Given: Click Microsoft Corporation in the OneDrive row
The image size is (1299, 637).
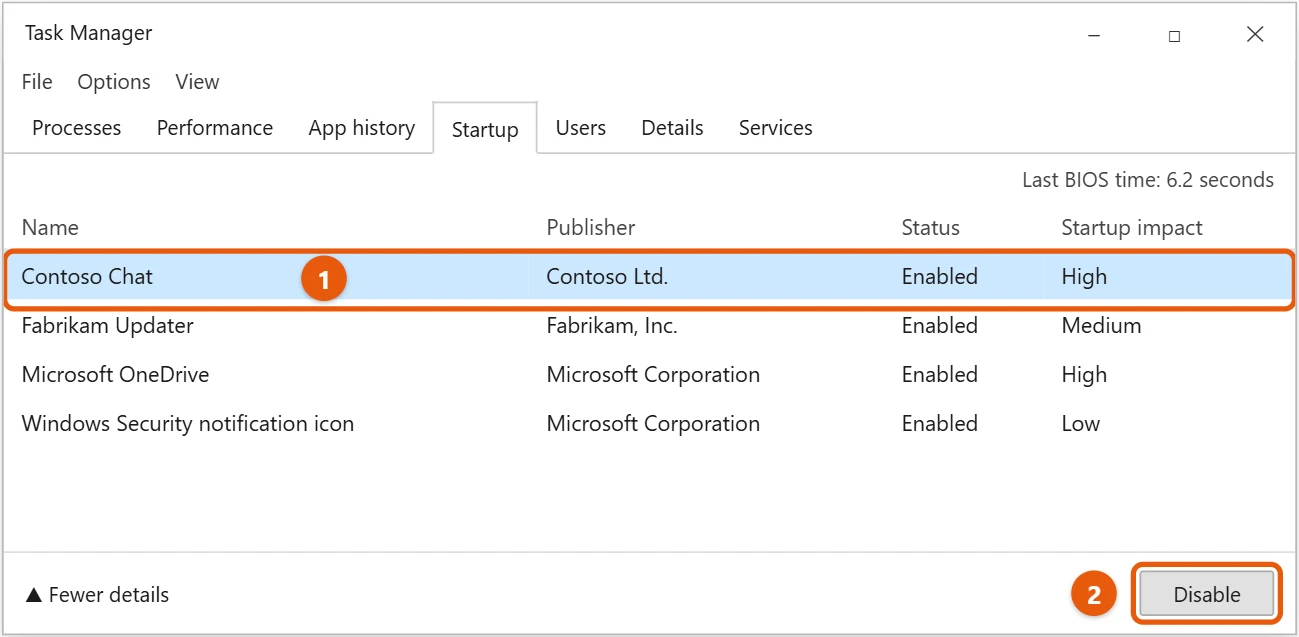Looking at the screenshot, I should tap(653, 375).
